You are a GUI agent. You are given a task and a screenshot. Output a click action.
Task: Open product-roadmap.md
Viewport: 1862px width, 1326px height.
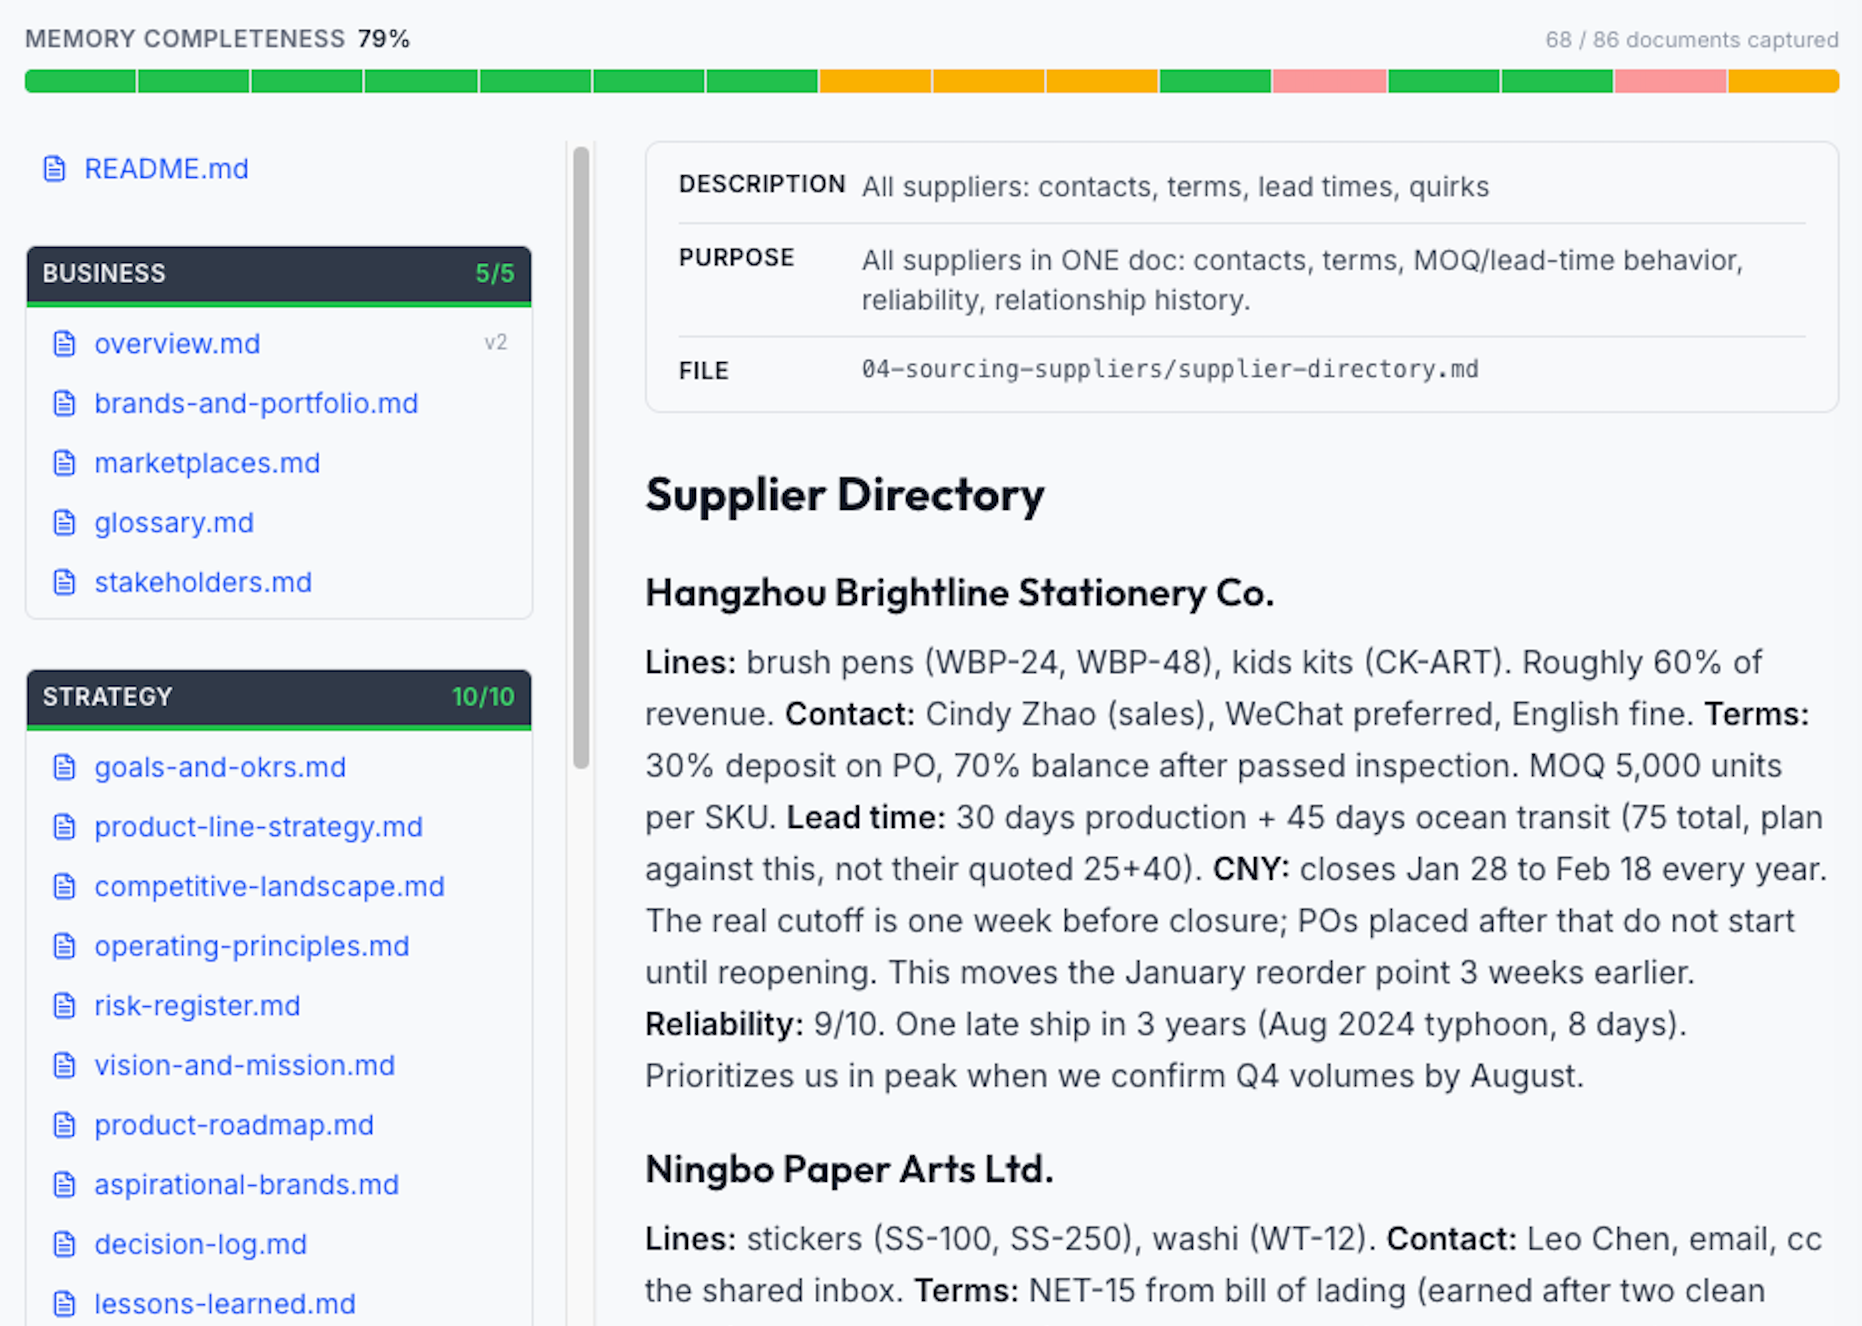234,1125
